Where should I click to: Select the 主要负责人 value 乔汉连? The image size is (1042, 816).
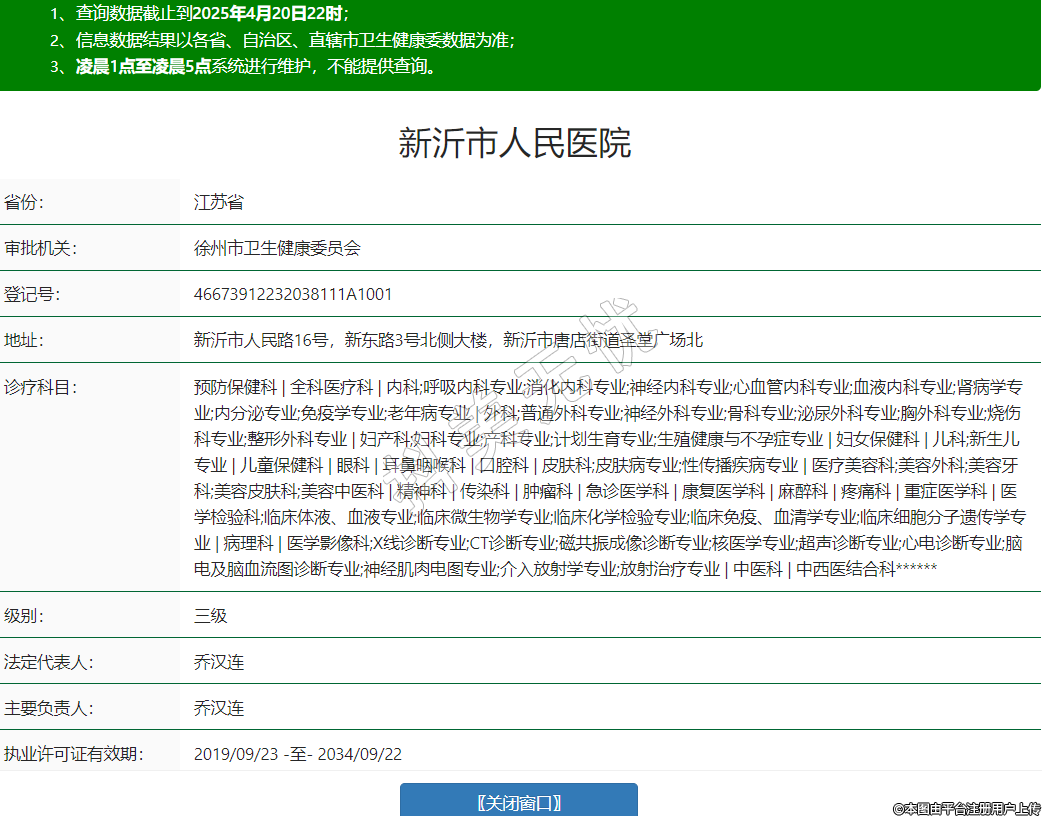pyautogui.click(x=219, y=708)
